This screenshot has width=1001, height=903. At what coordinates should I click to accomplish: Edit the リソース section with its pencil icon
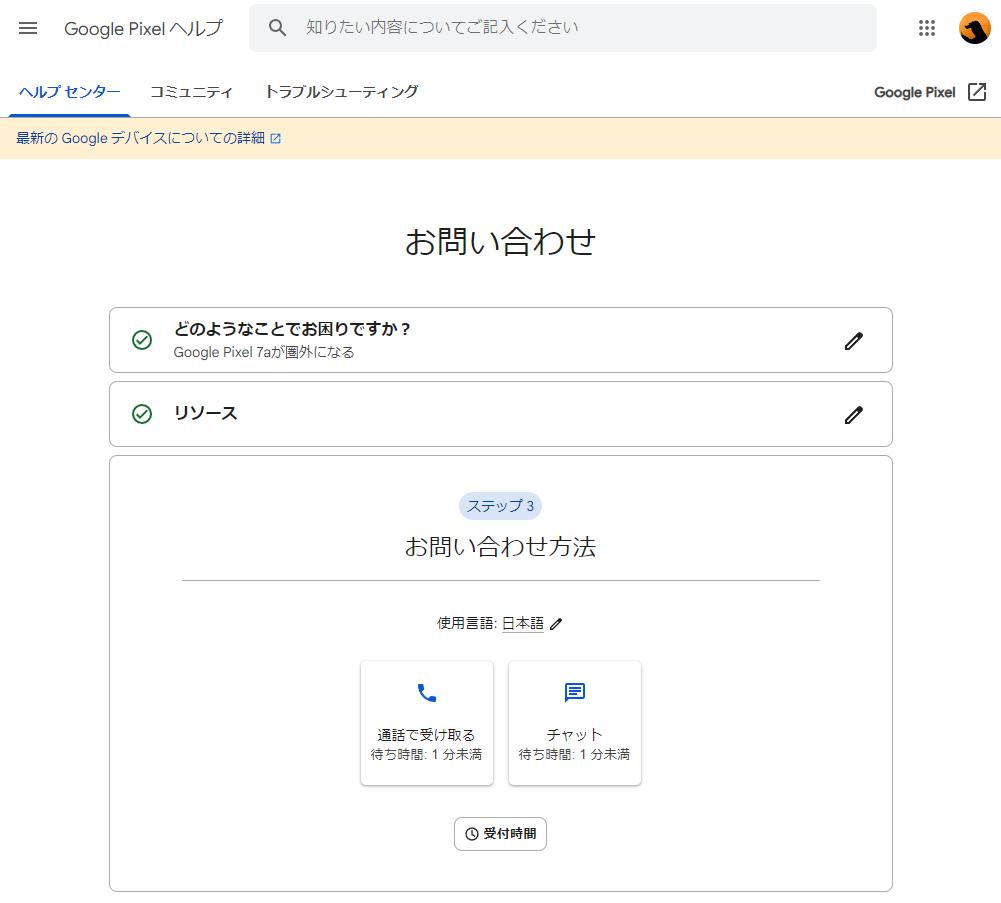click(x=853, y=414)
